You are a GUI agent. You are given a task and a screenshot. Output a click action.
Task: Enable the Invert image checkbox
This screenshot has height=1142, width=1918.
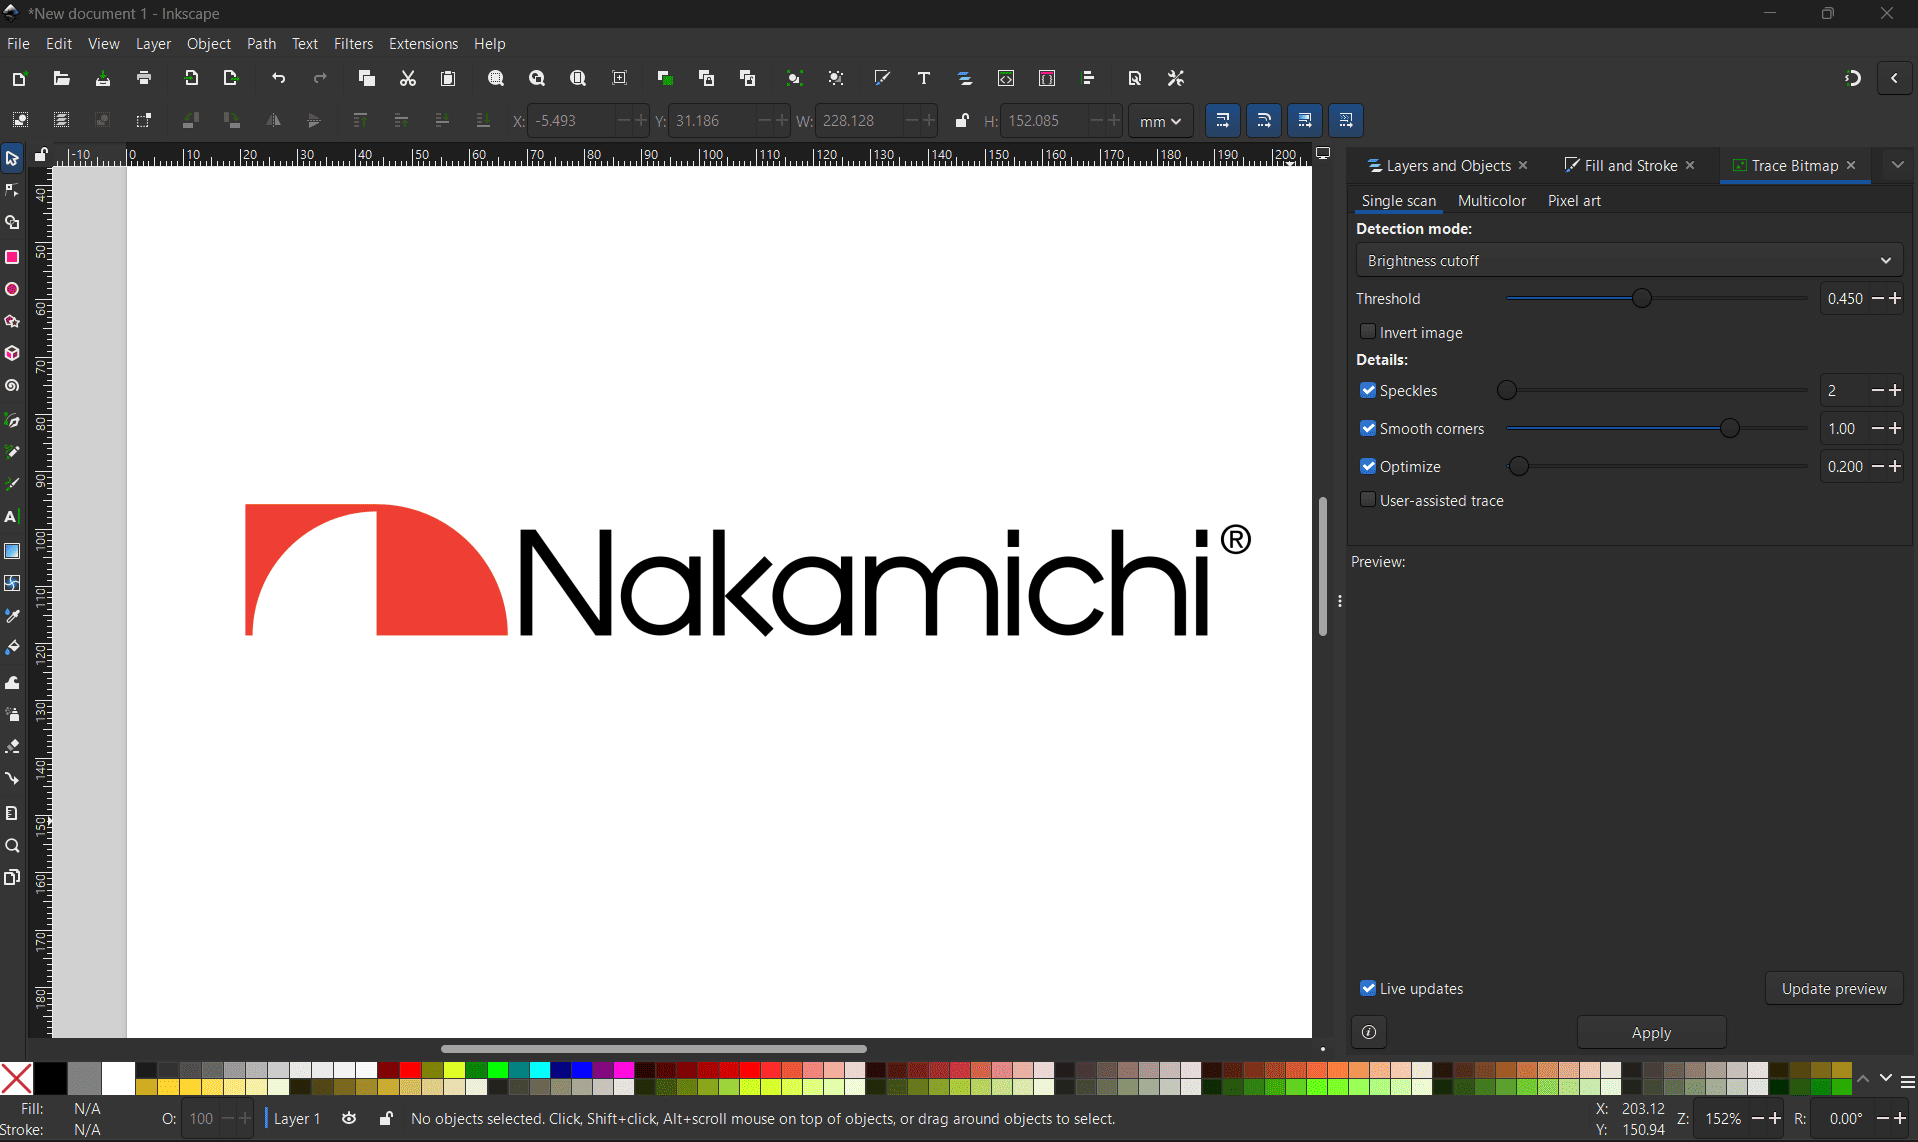(1368, 332)
